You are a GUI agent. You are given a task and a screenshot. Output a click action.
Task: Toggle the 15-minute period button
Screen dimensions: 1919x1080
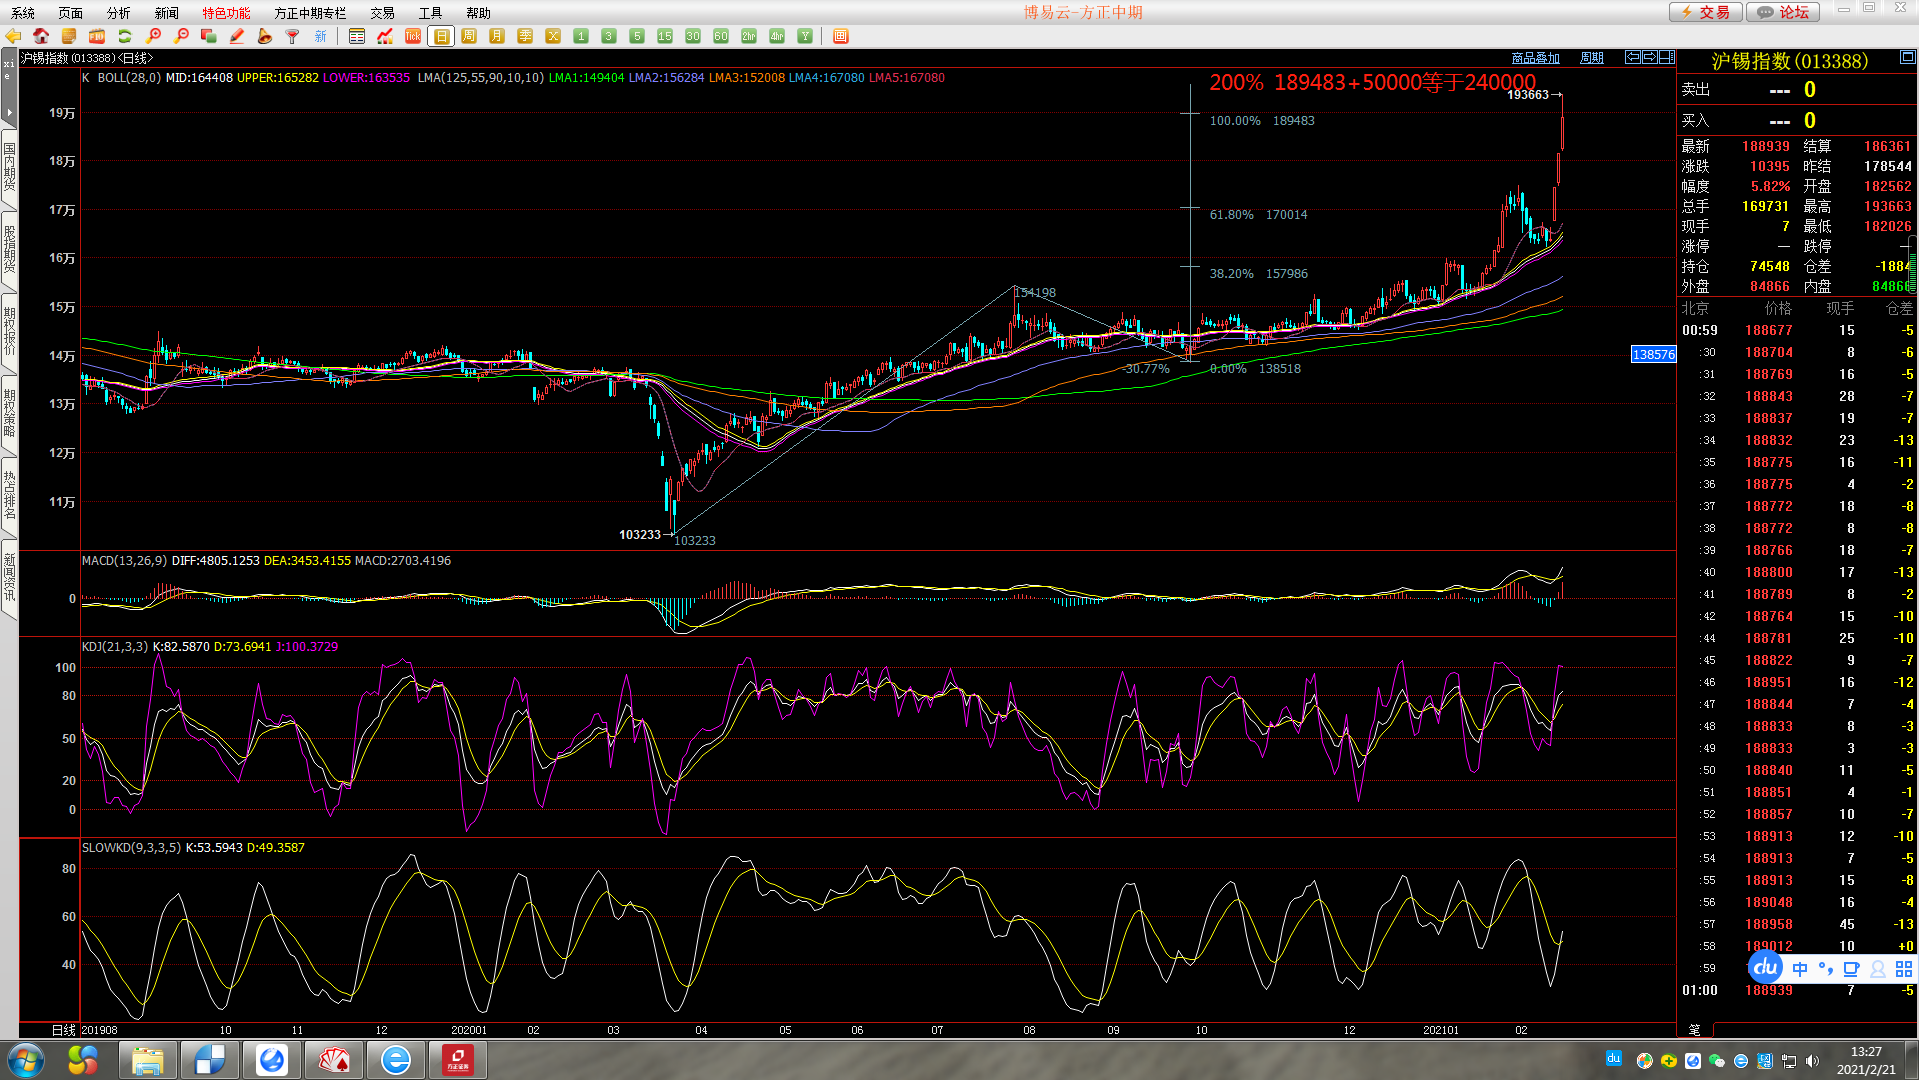click(x=665, y=36)
